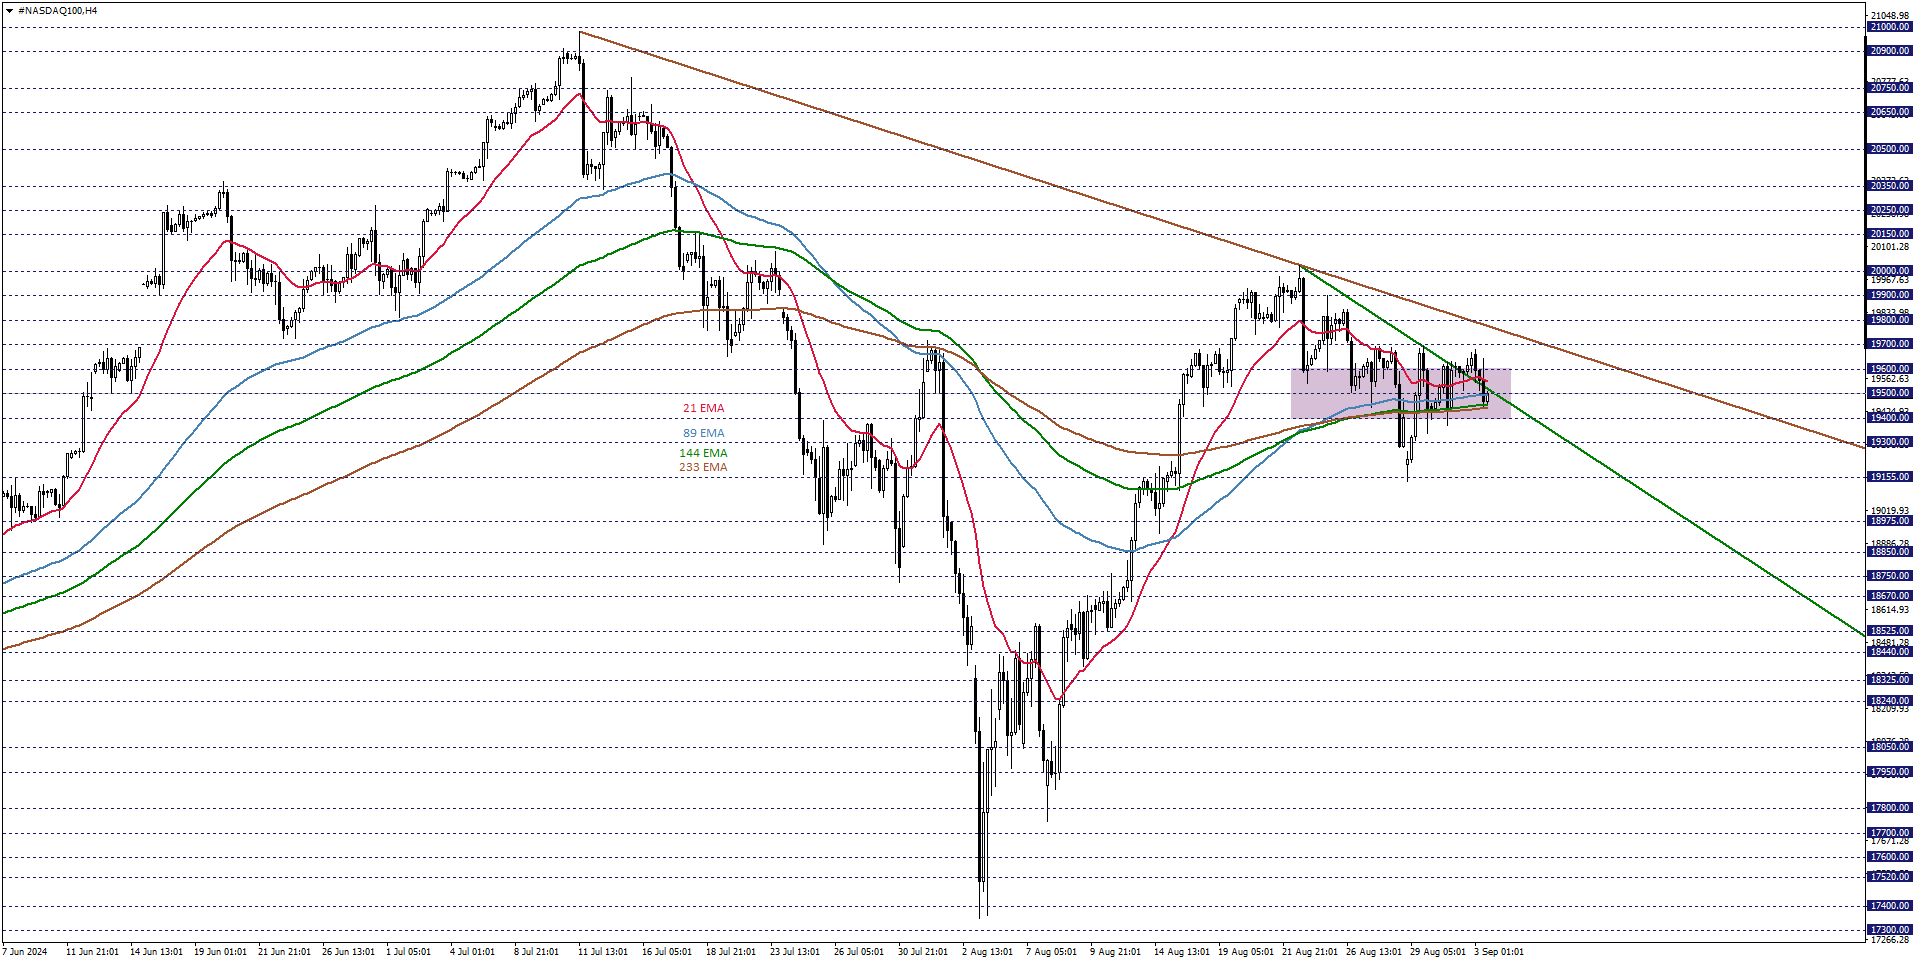Click the 21 Aug 21:01 time label
The height and width of the screenshot is (963, 1916).
coord(1309,952)
